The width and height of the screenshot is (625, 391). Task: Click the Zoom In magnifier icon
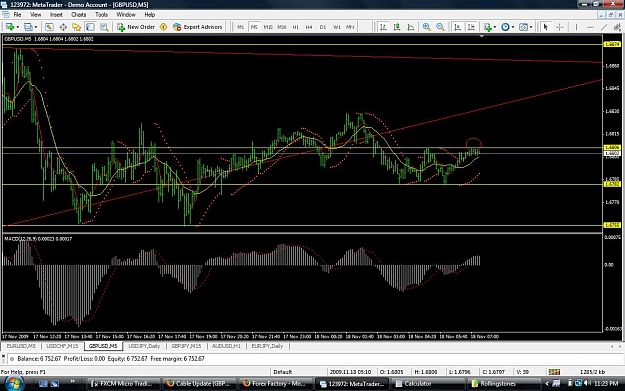point(426,27)
